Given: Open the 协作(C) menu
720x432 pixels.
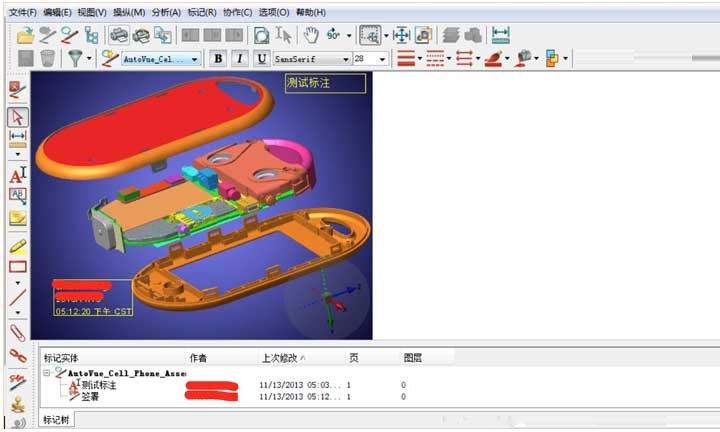Looking at the screenshot, I should (x=237, y=12).
